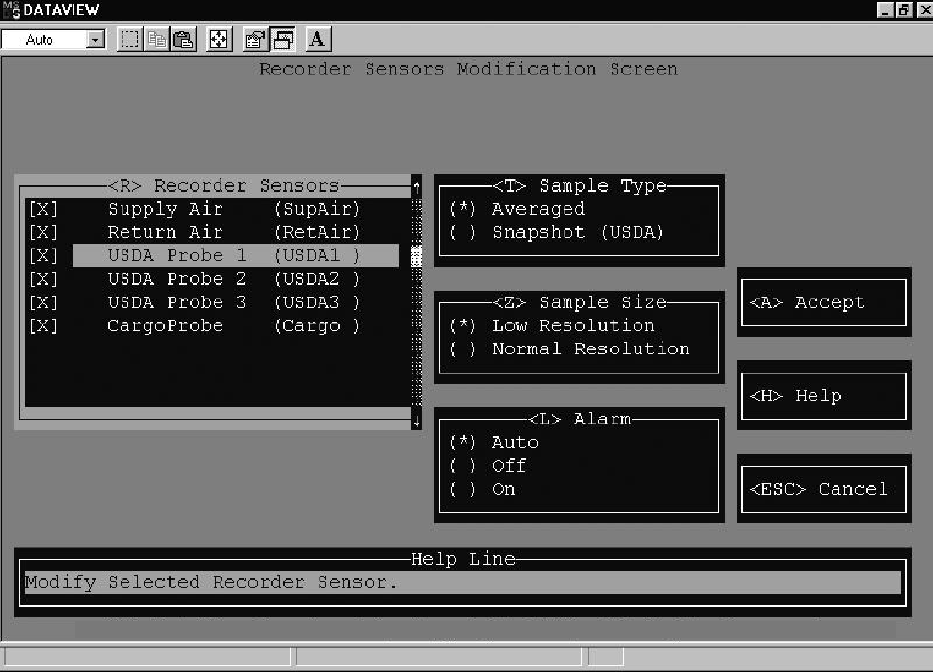The width and height of the screenshot is (933, 672).
Task: Click the <ESC> Cancel button
Action: pyautogui.click(x=824, y=489)
